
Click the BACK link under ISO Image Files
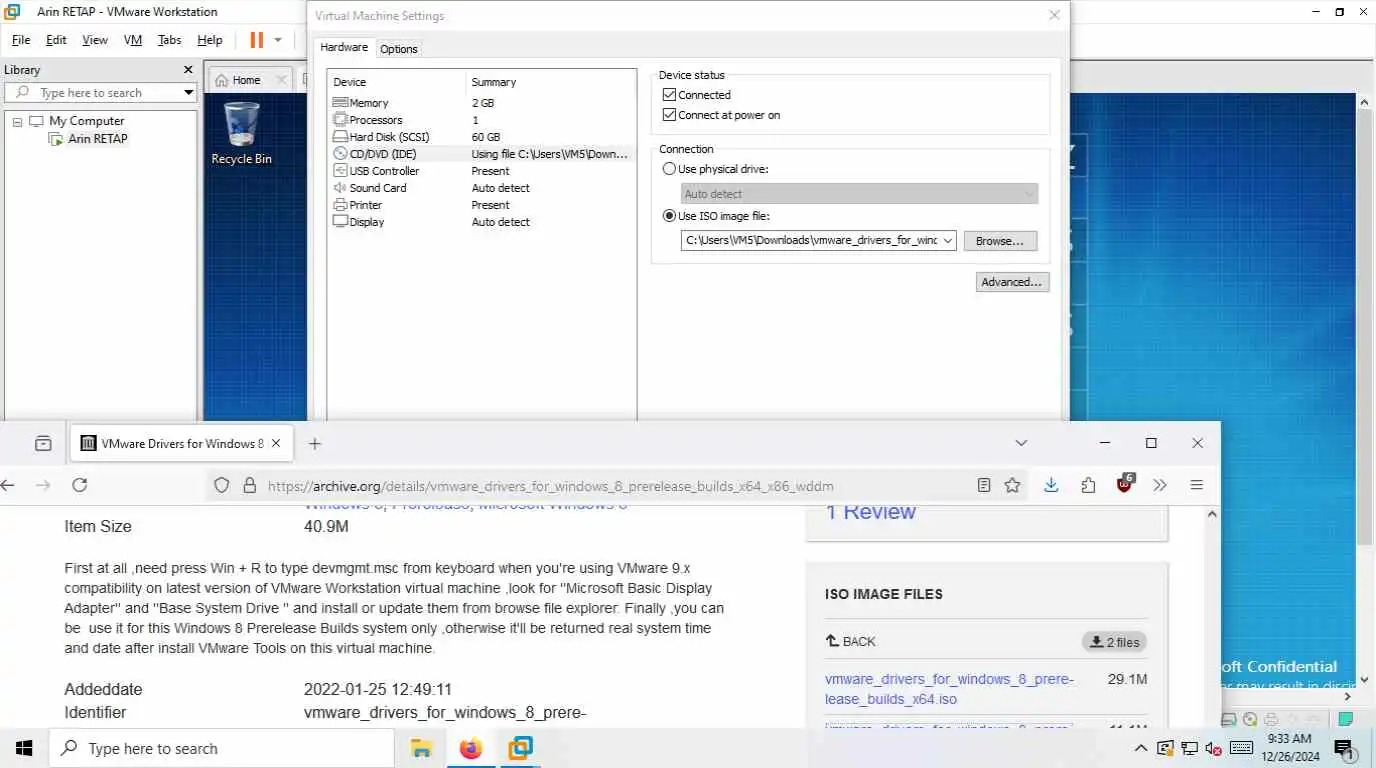pos(850,642)
